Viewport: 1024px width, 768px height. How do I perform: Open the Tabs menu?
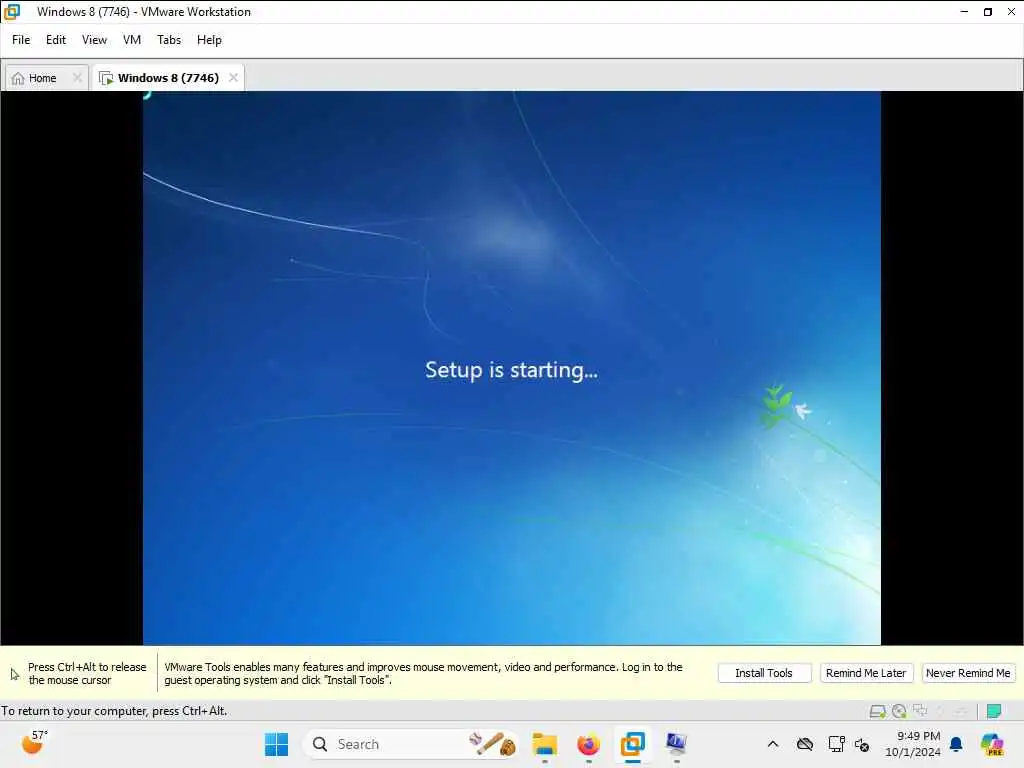tap(169, 40)
